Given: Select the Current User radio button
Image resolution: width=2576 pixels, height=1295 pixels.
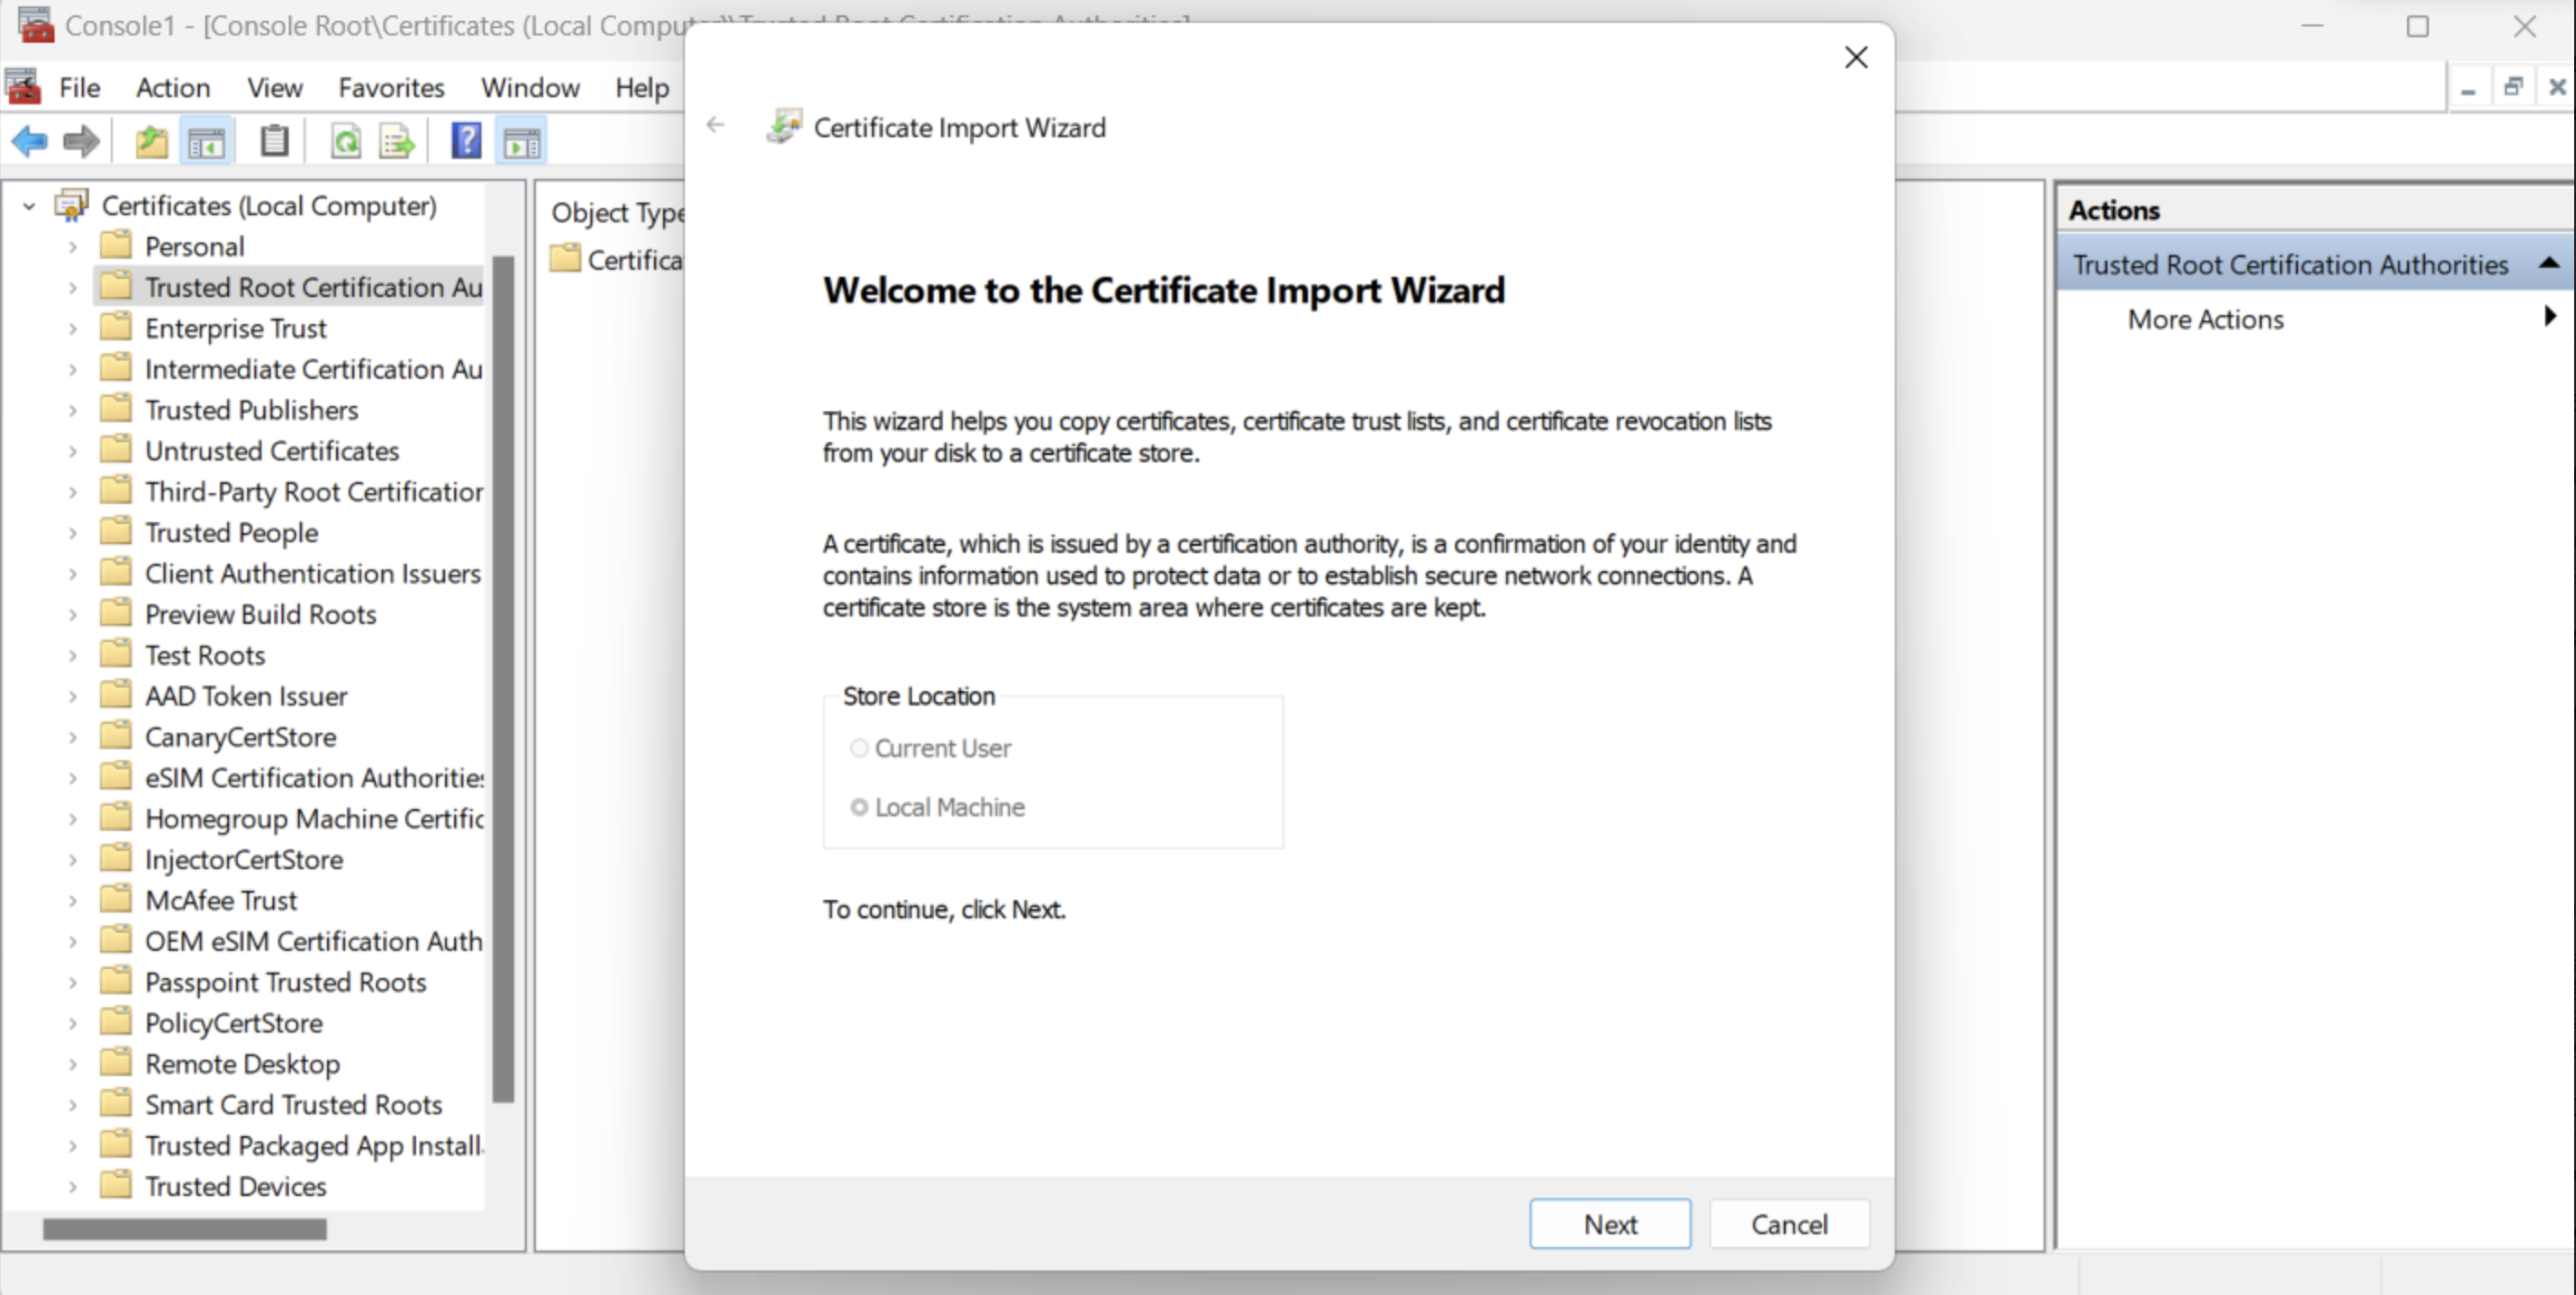Looking at the screenshot, I should click(859, 748).
